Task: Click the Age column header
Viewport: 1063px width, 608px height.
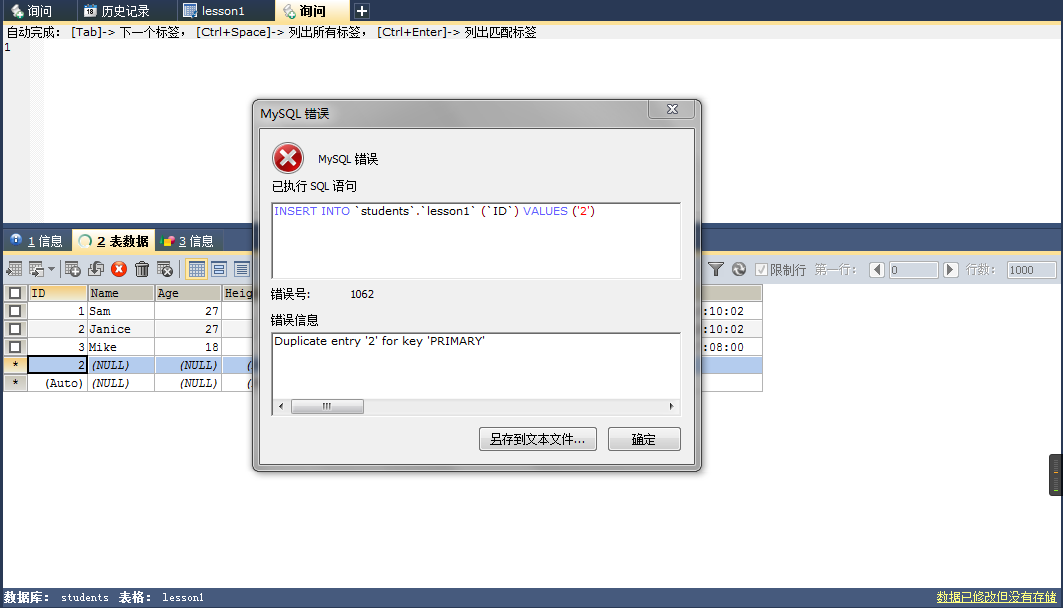Action: pyautogui.click(x=188, y=293)
